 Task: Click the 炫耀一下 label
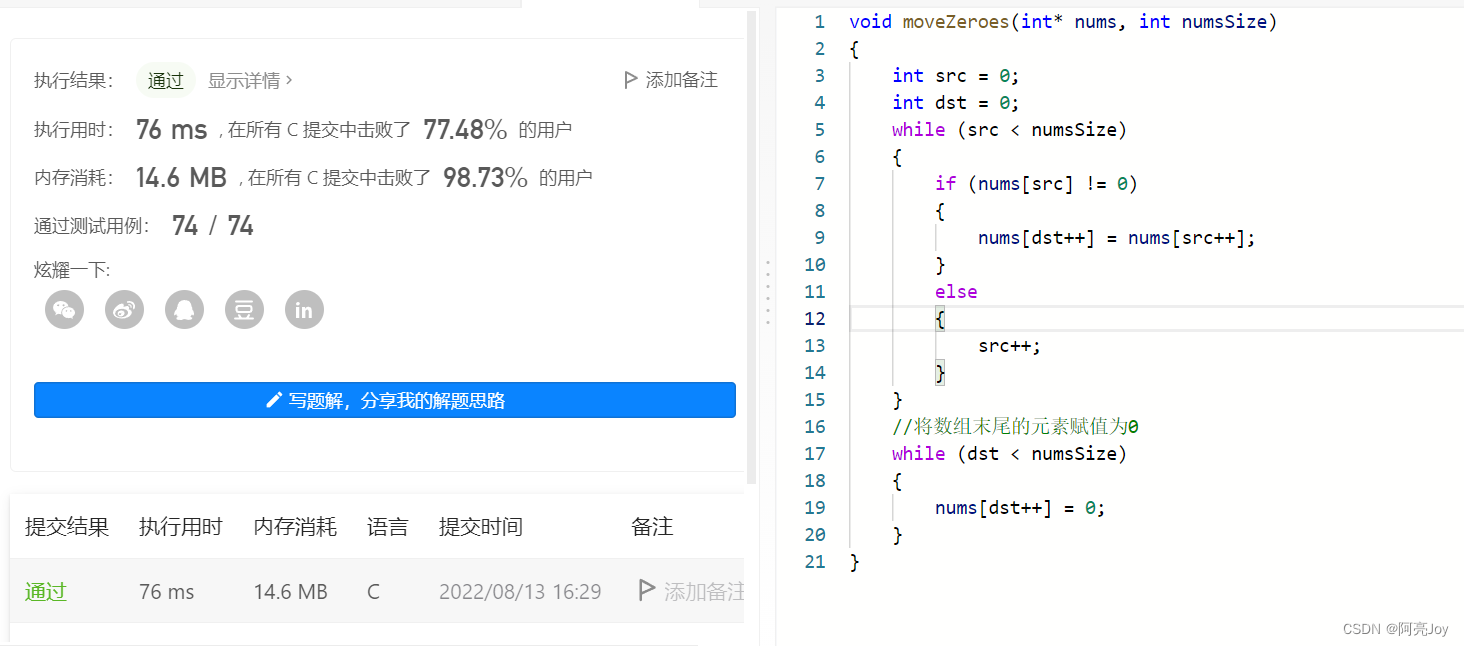72,270
